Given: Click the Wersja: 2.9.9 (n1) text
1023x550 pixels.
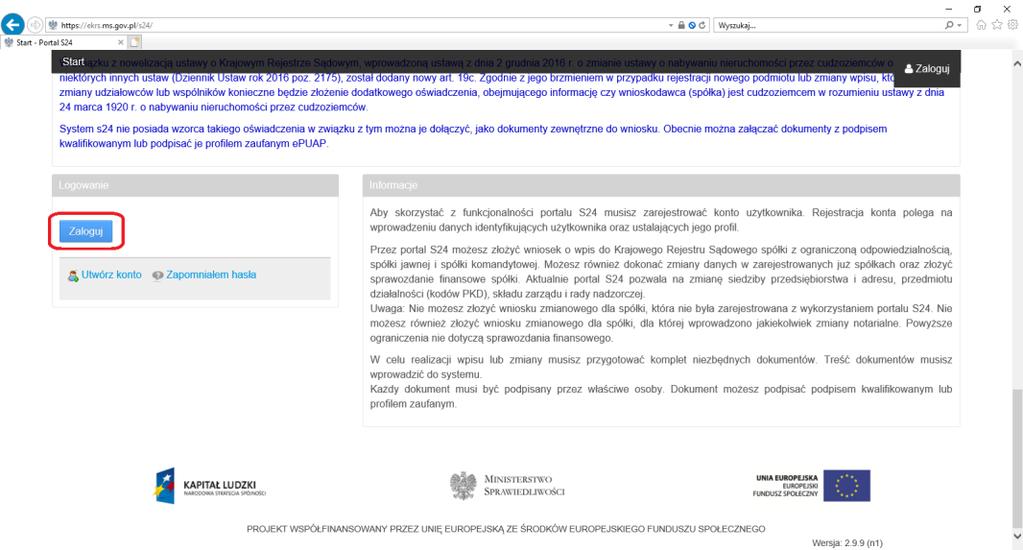Looking at the screenshot, I should pyautogui.click(x=847, y=543).
